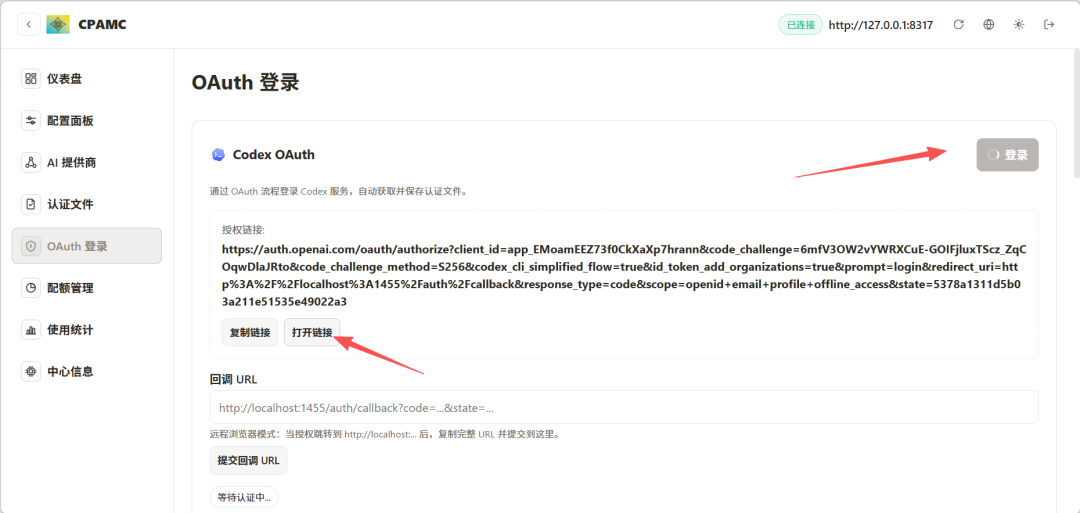Click the quota management pie icon
This screenshot has height=513, width=1080.
30,288
